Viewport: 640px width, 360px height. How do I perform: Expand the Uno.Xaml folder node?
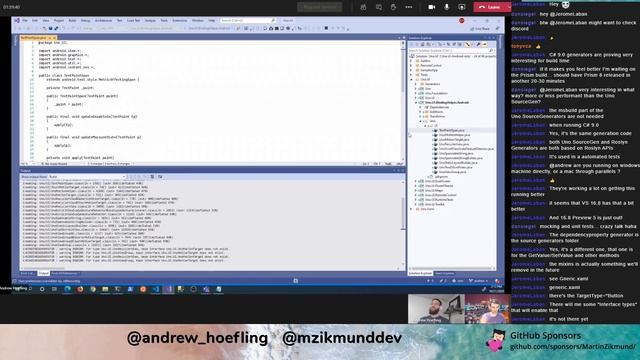[x=411, y=209]
